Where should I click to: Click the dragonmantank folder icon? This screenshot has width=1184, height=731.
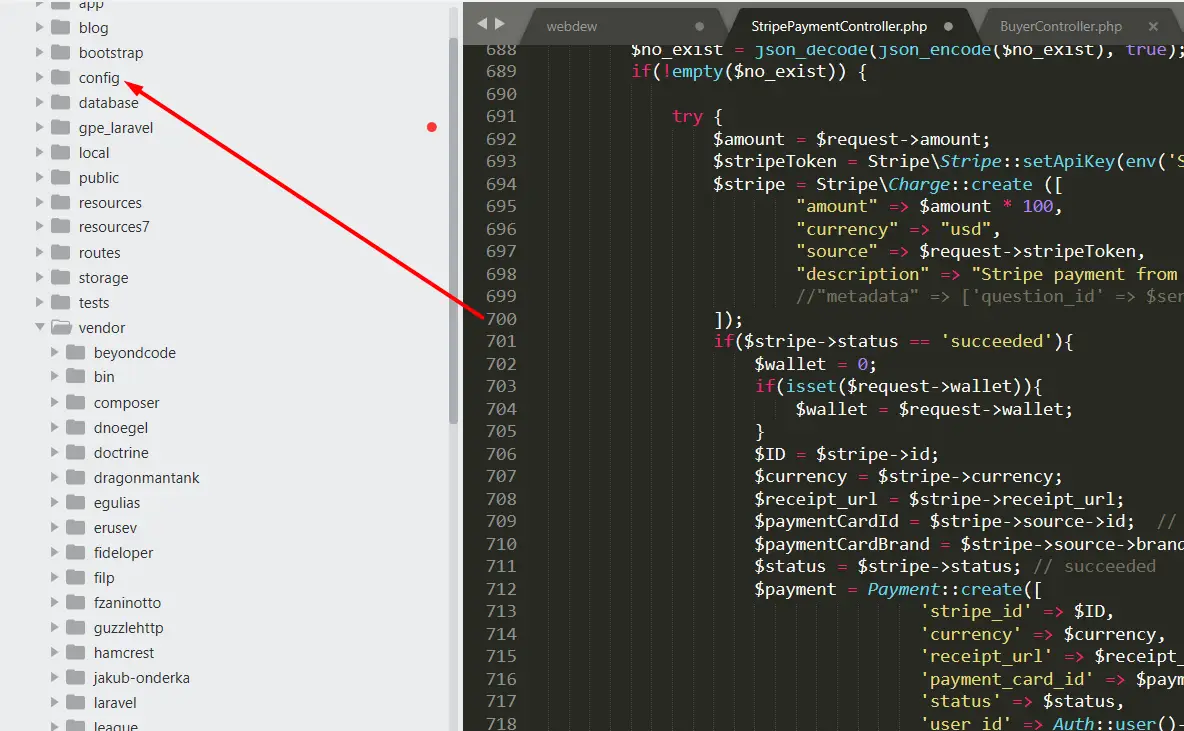coord(76,477)
